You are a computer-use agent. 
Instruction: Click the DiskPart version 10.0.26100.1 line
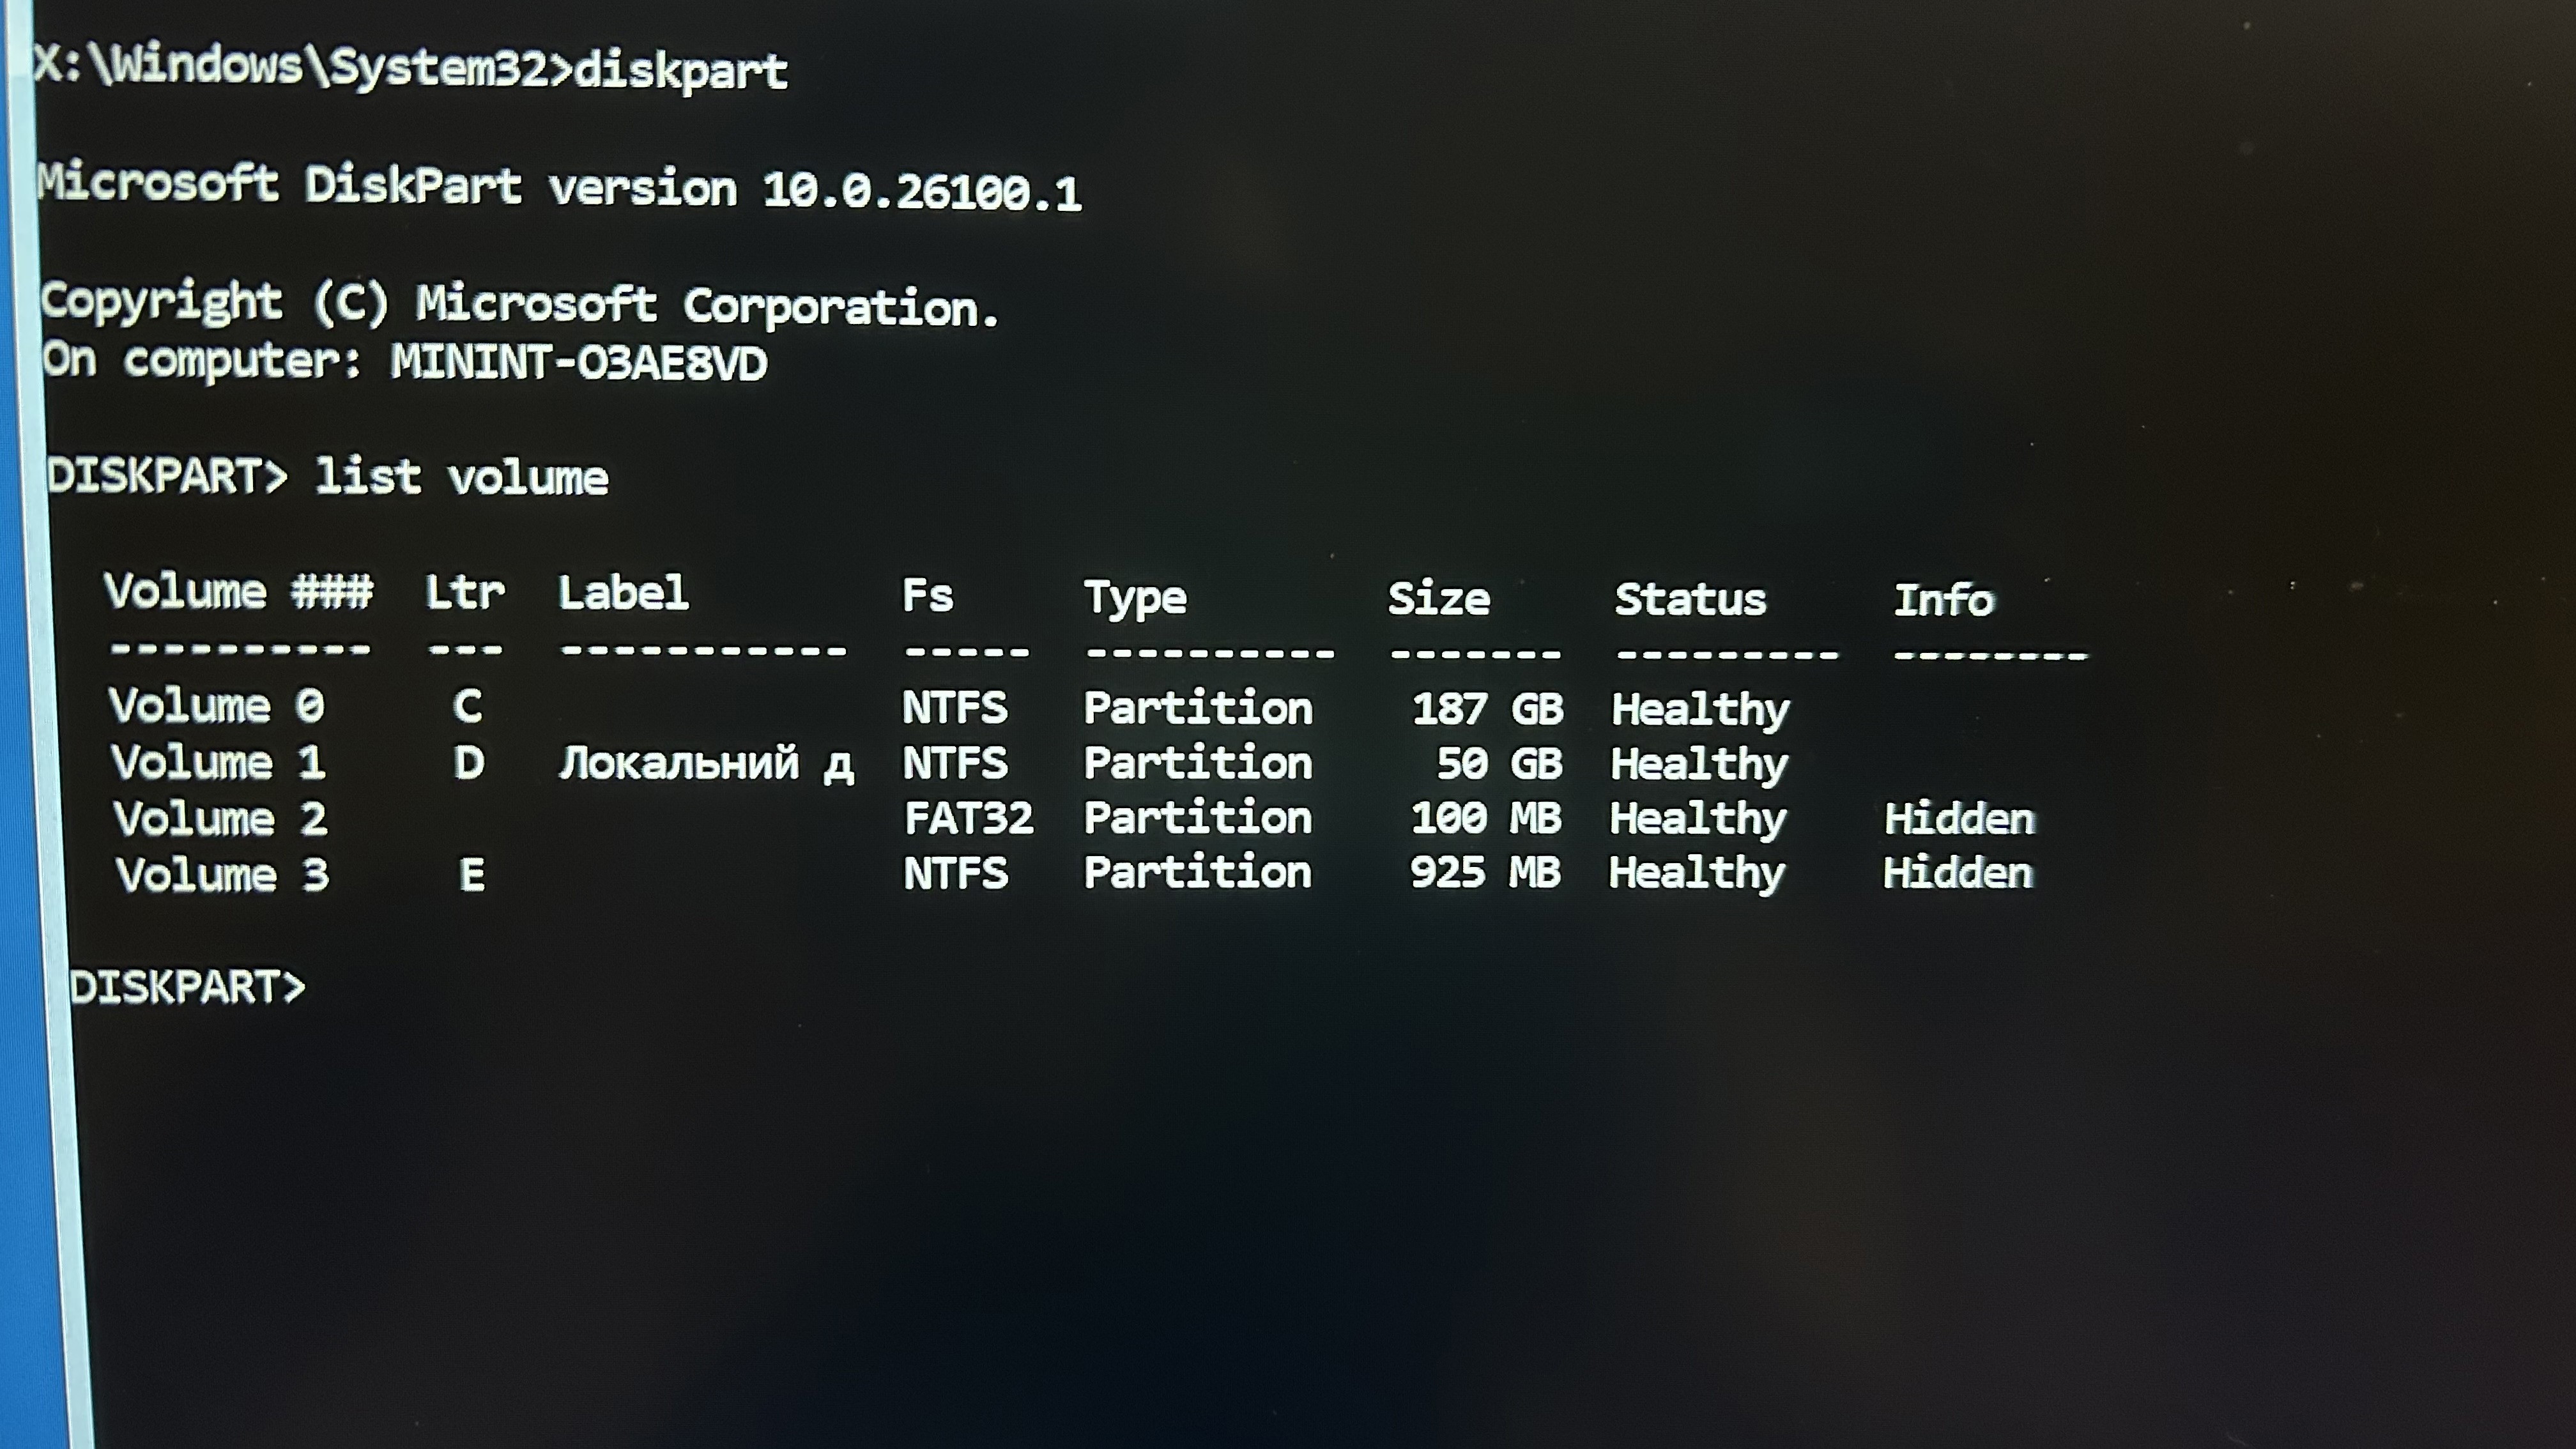(x=559, y=187)
